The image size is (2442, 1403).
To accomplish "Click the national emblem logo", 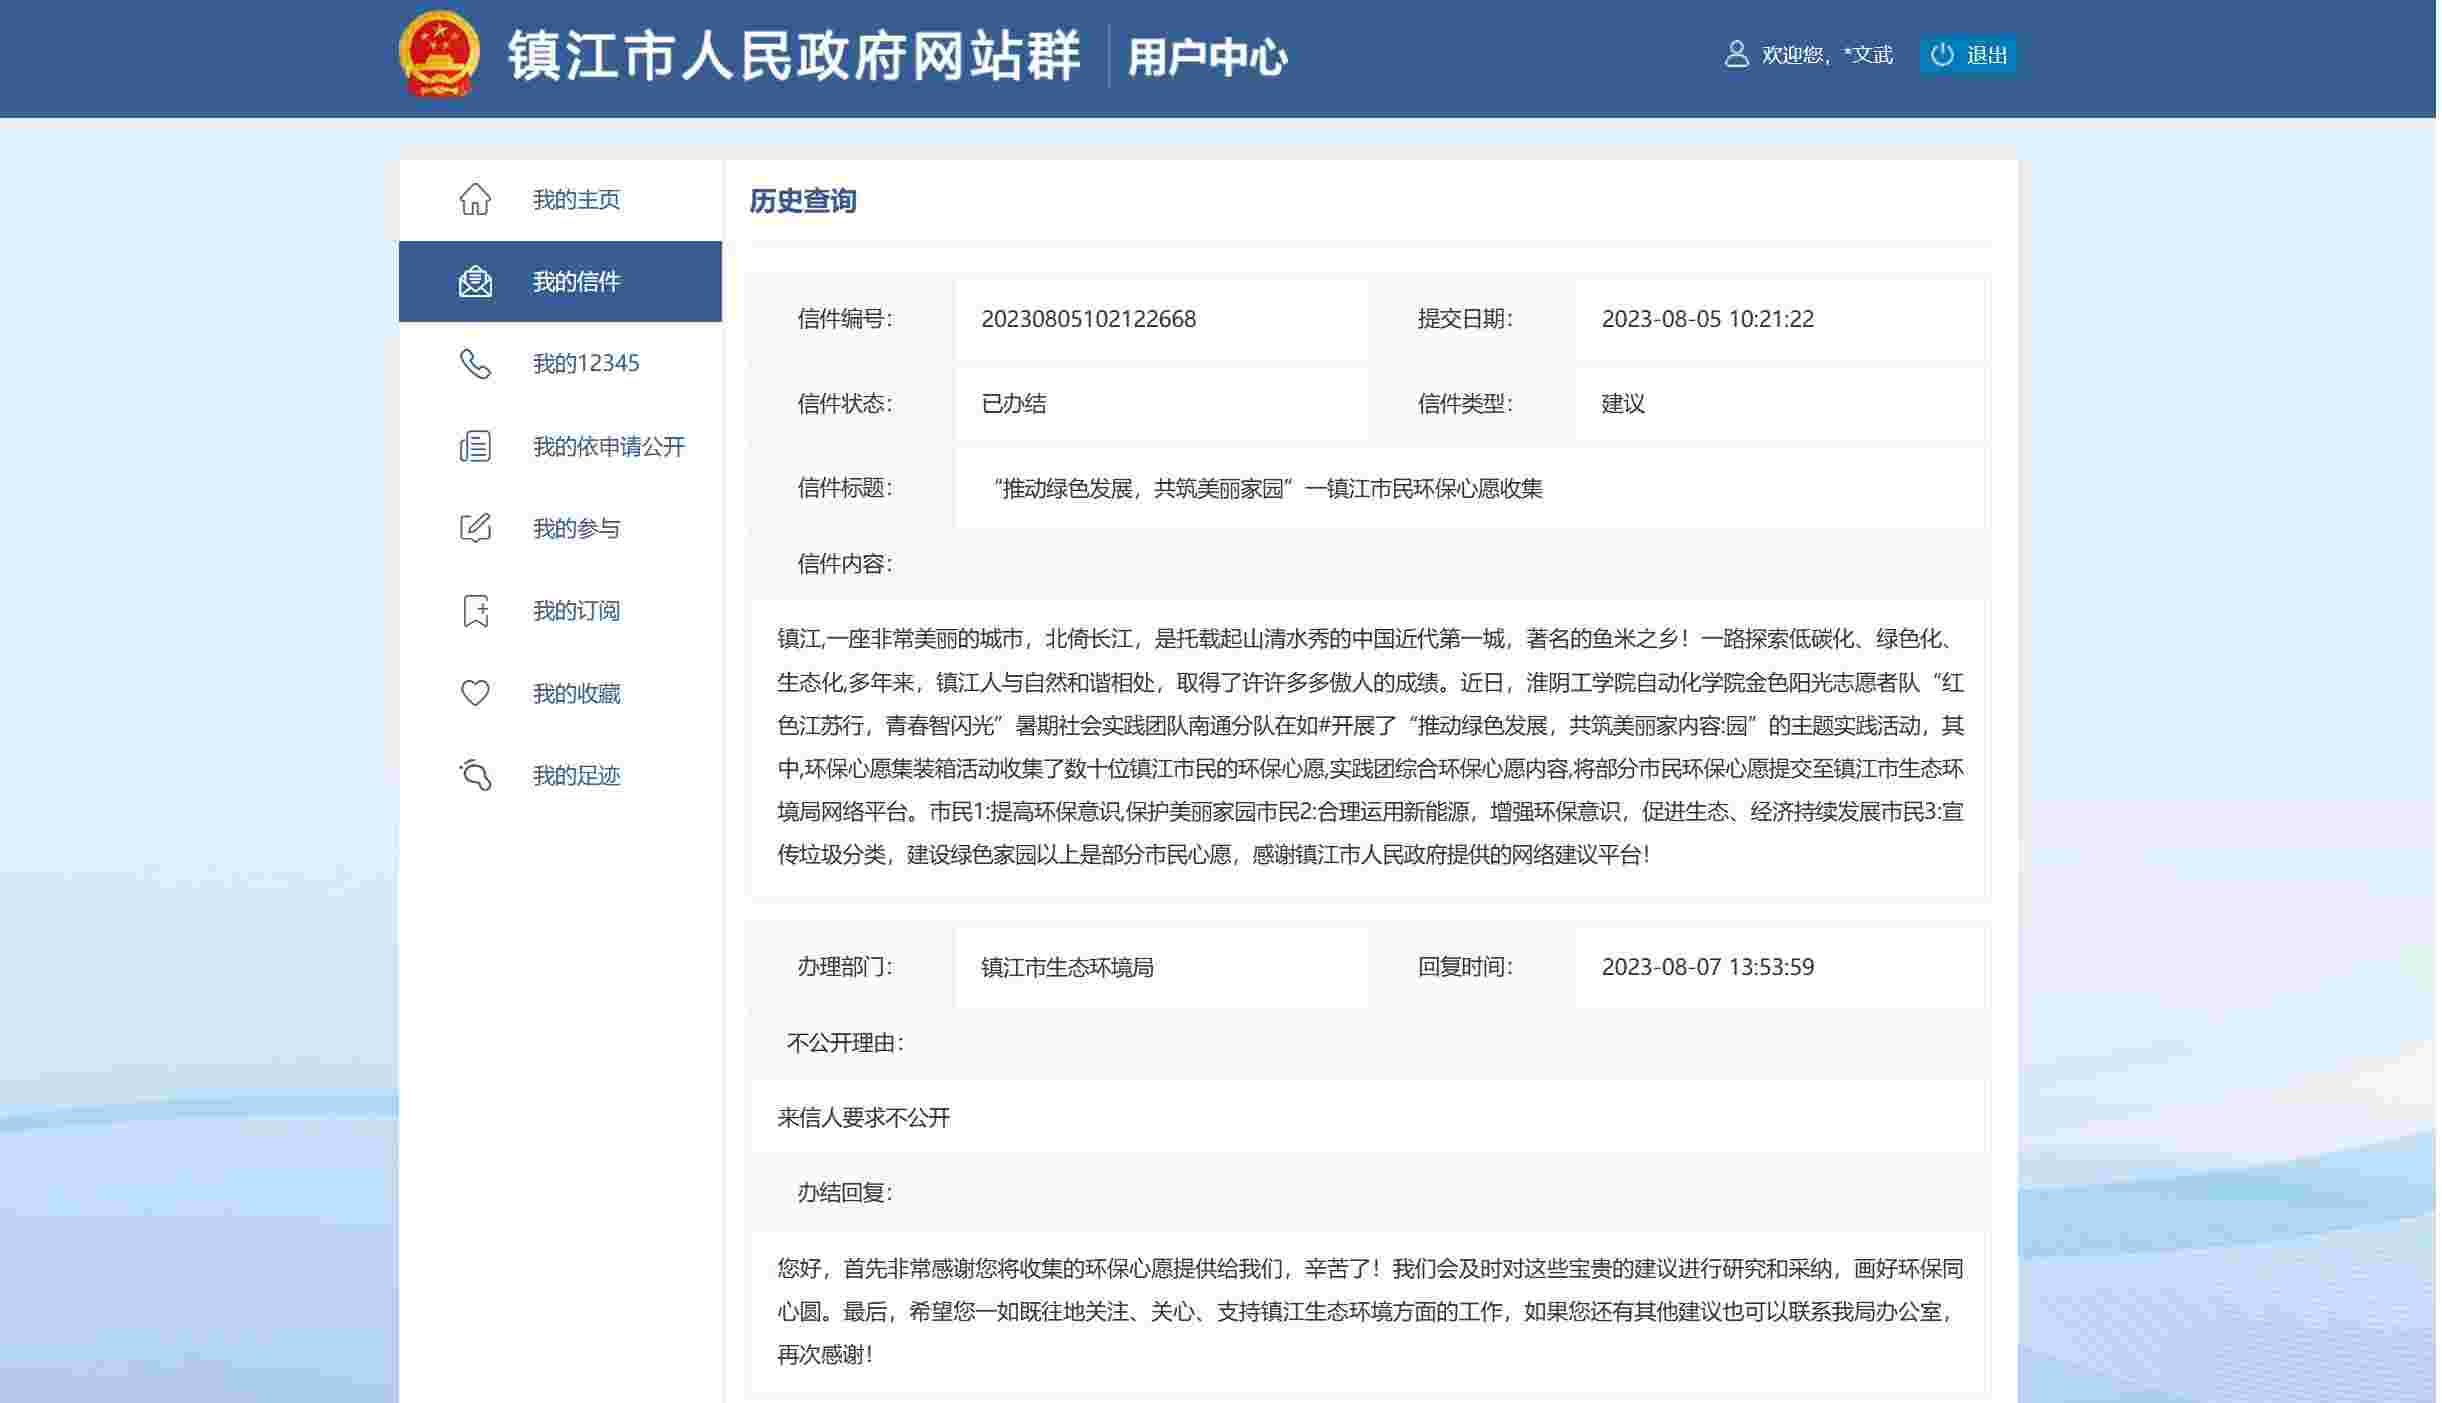I will 440,55.
